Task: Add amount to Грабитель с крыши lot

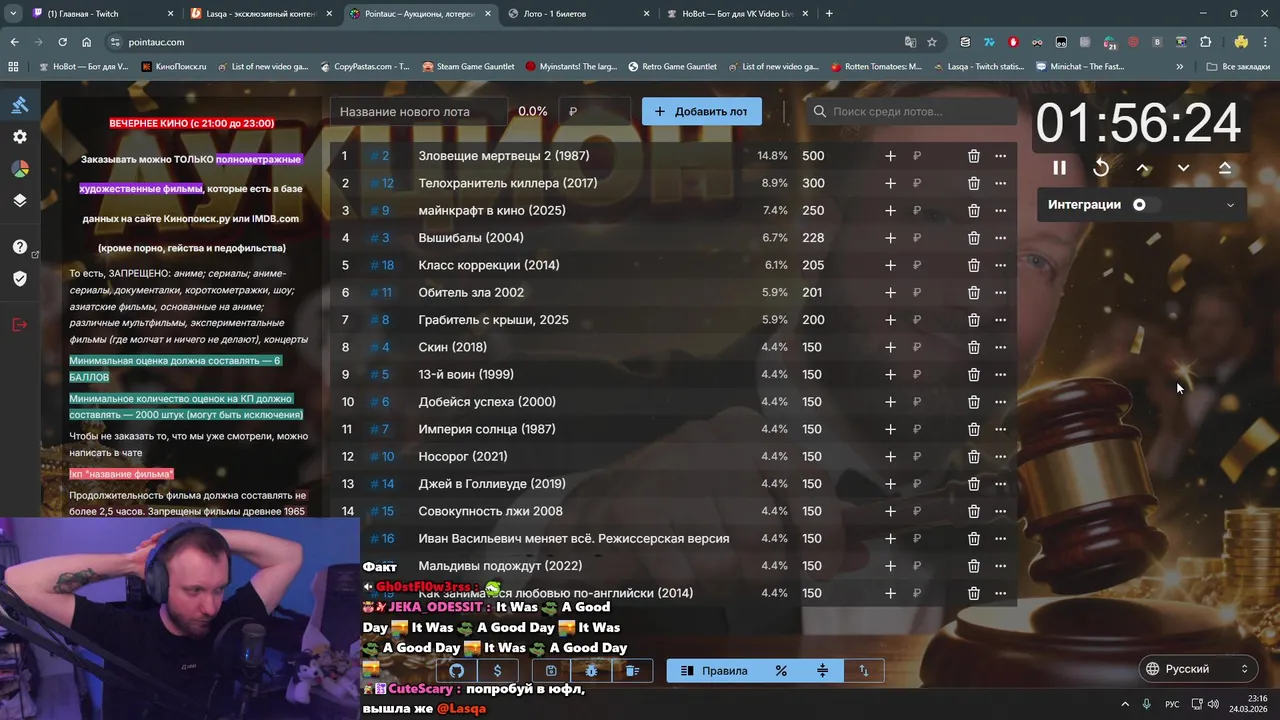Action: [890, 320]
